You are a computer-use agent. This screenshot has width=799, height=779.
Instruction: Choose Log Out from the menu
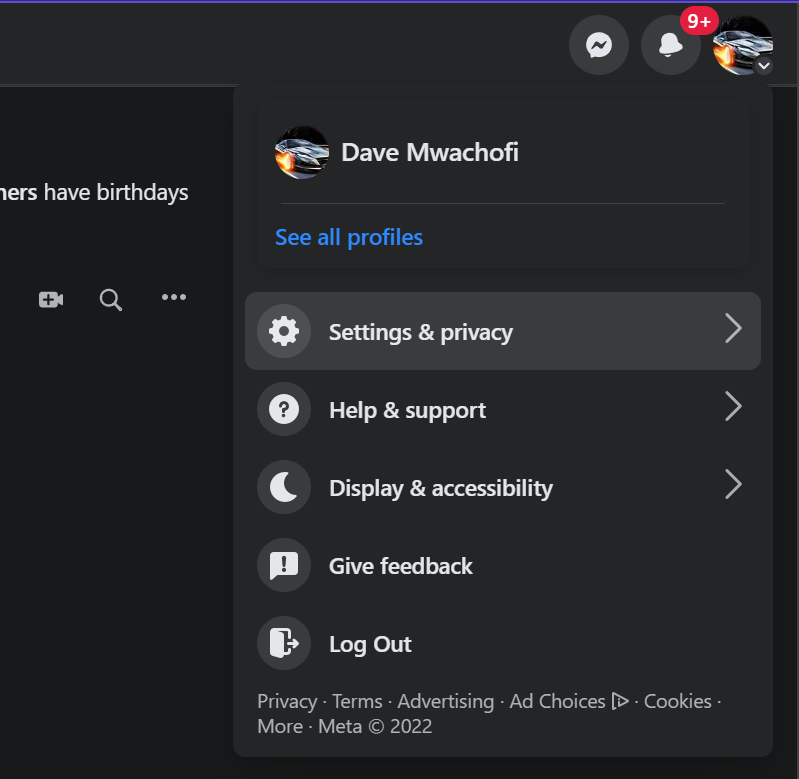tap(503, 643)
